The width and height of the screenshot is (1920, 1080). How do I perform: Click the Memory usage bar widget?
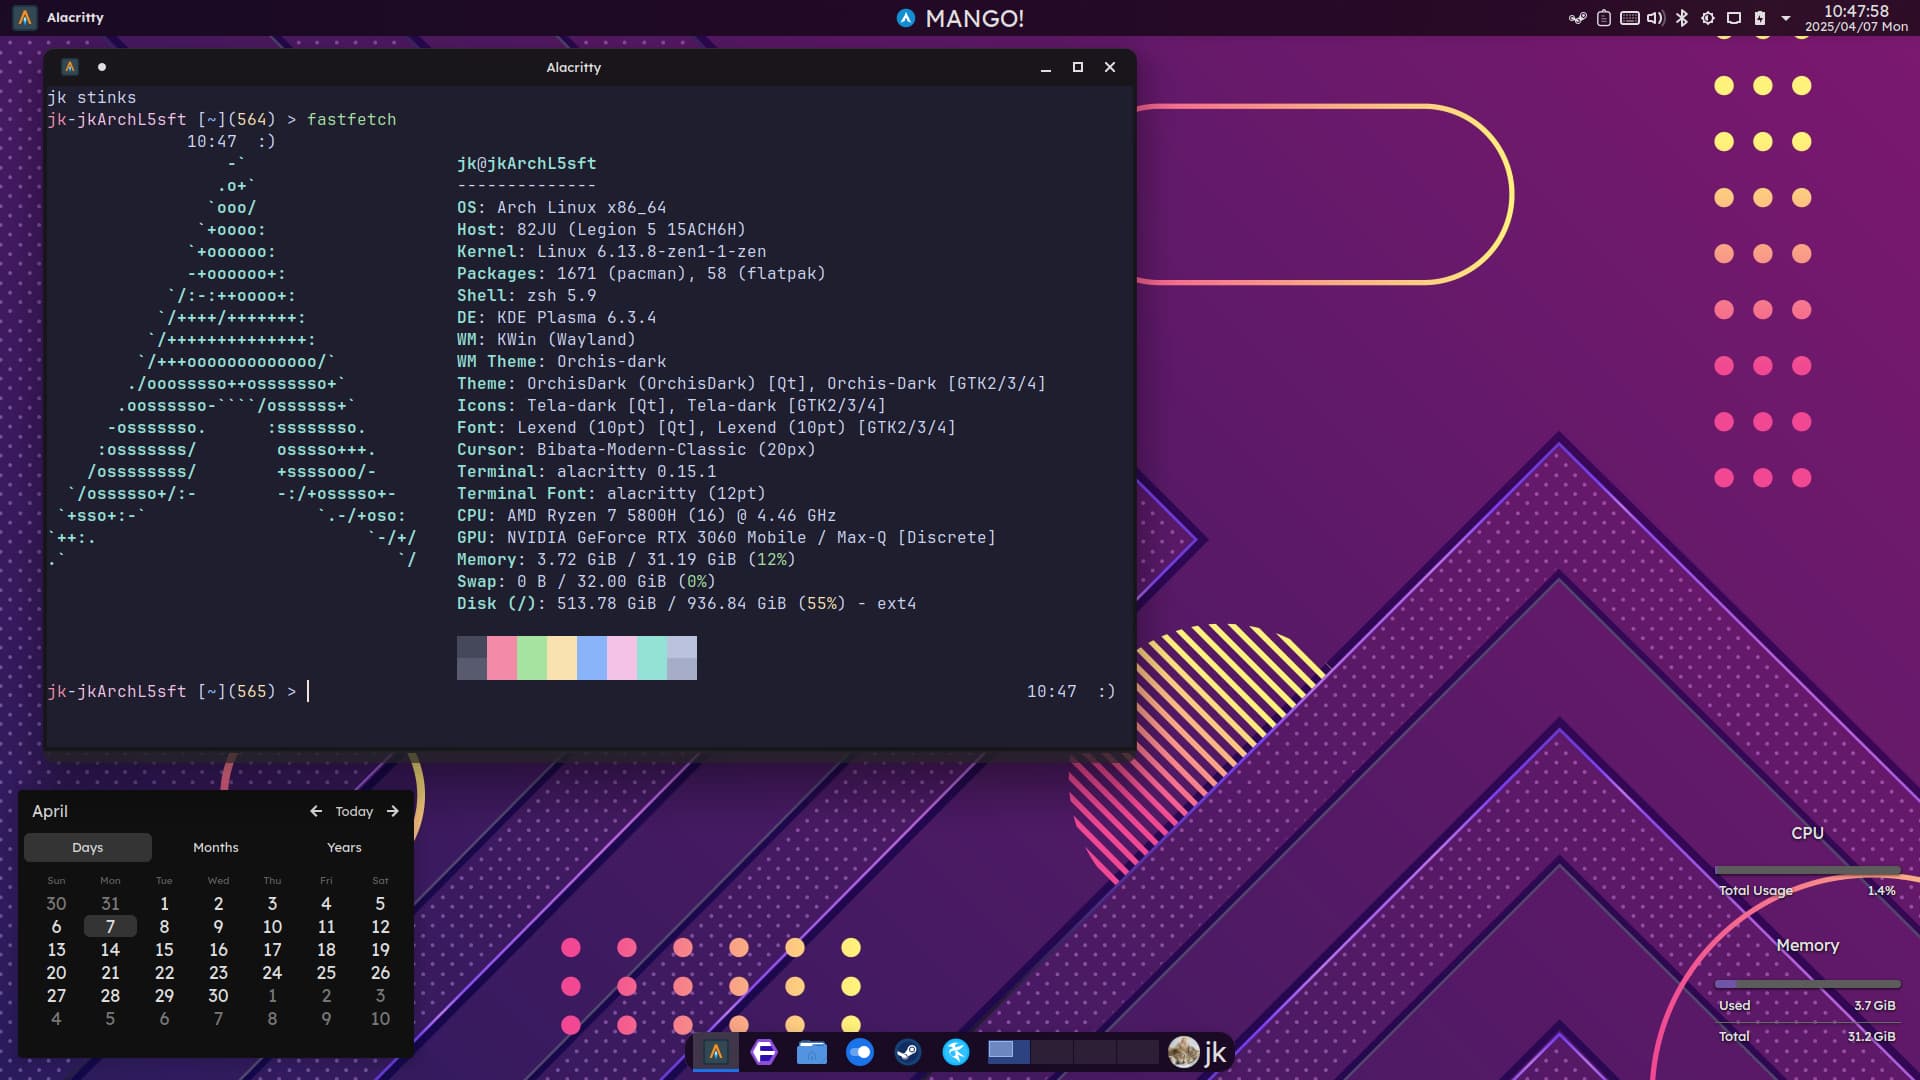click(x=1808, y=984)
